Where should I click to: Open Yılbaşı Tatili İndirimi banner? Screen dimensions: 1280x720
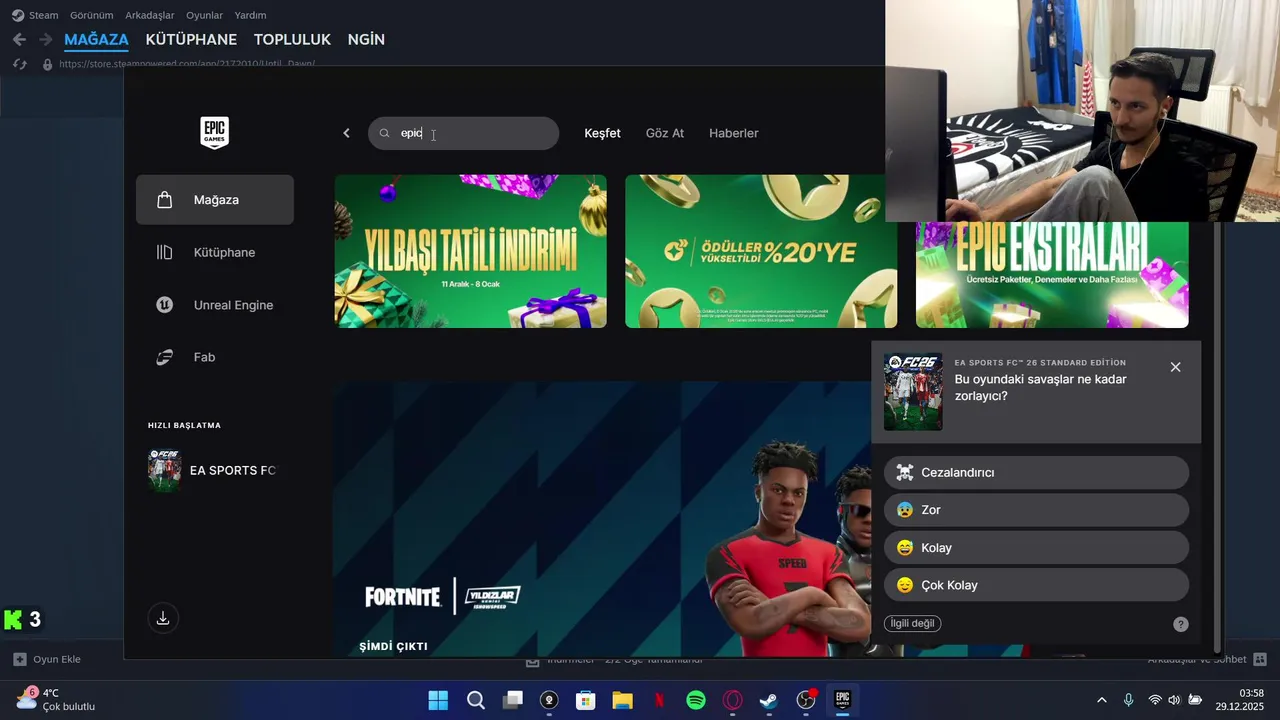470,251
